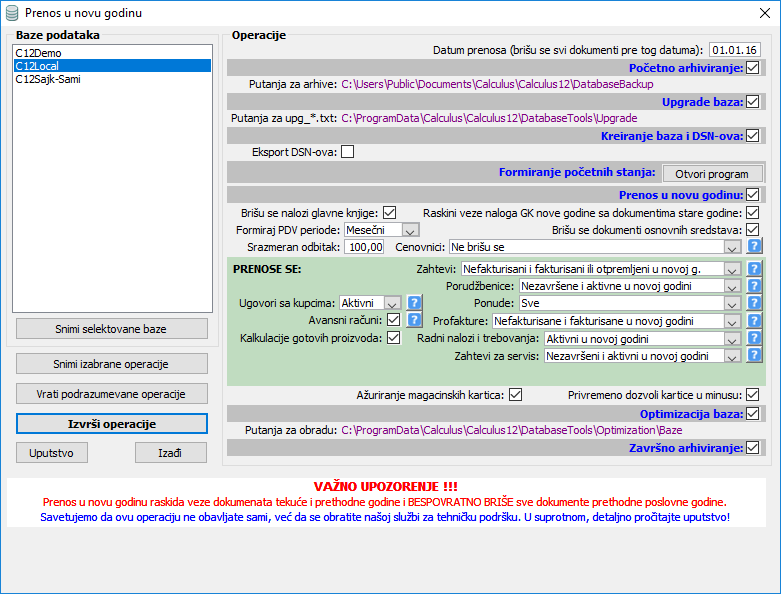This screenshot has width=781, height=594.
Task: Enable the Eksport DSN-ova checkbox
Action: point(348,153)
